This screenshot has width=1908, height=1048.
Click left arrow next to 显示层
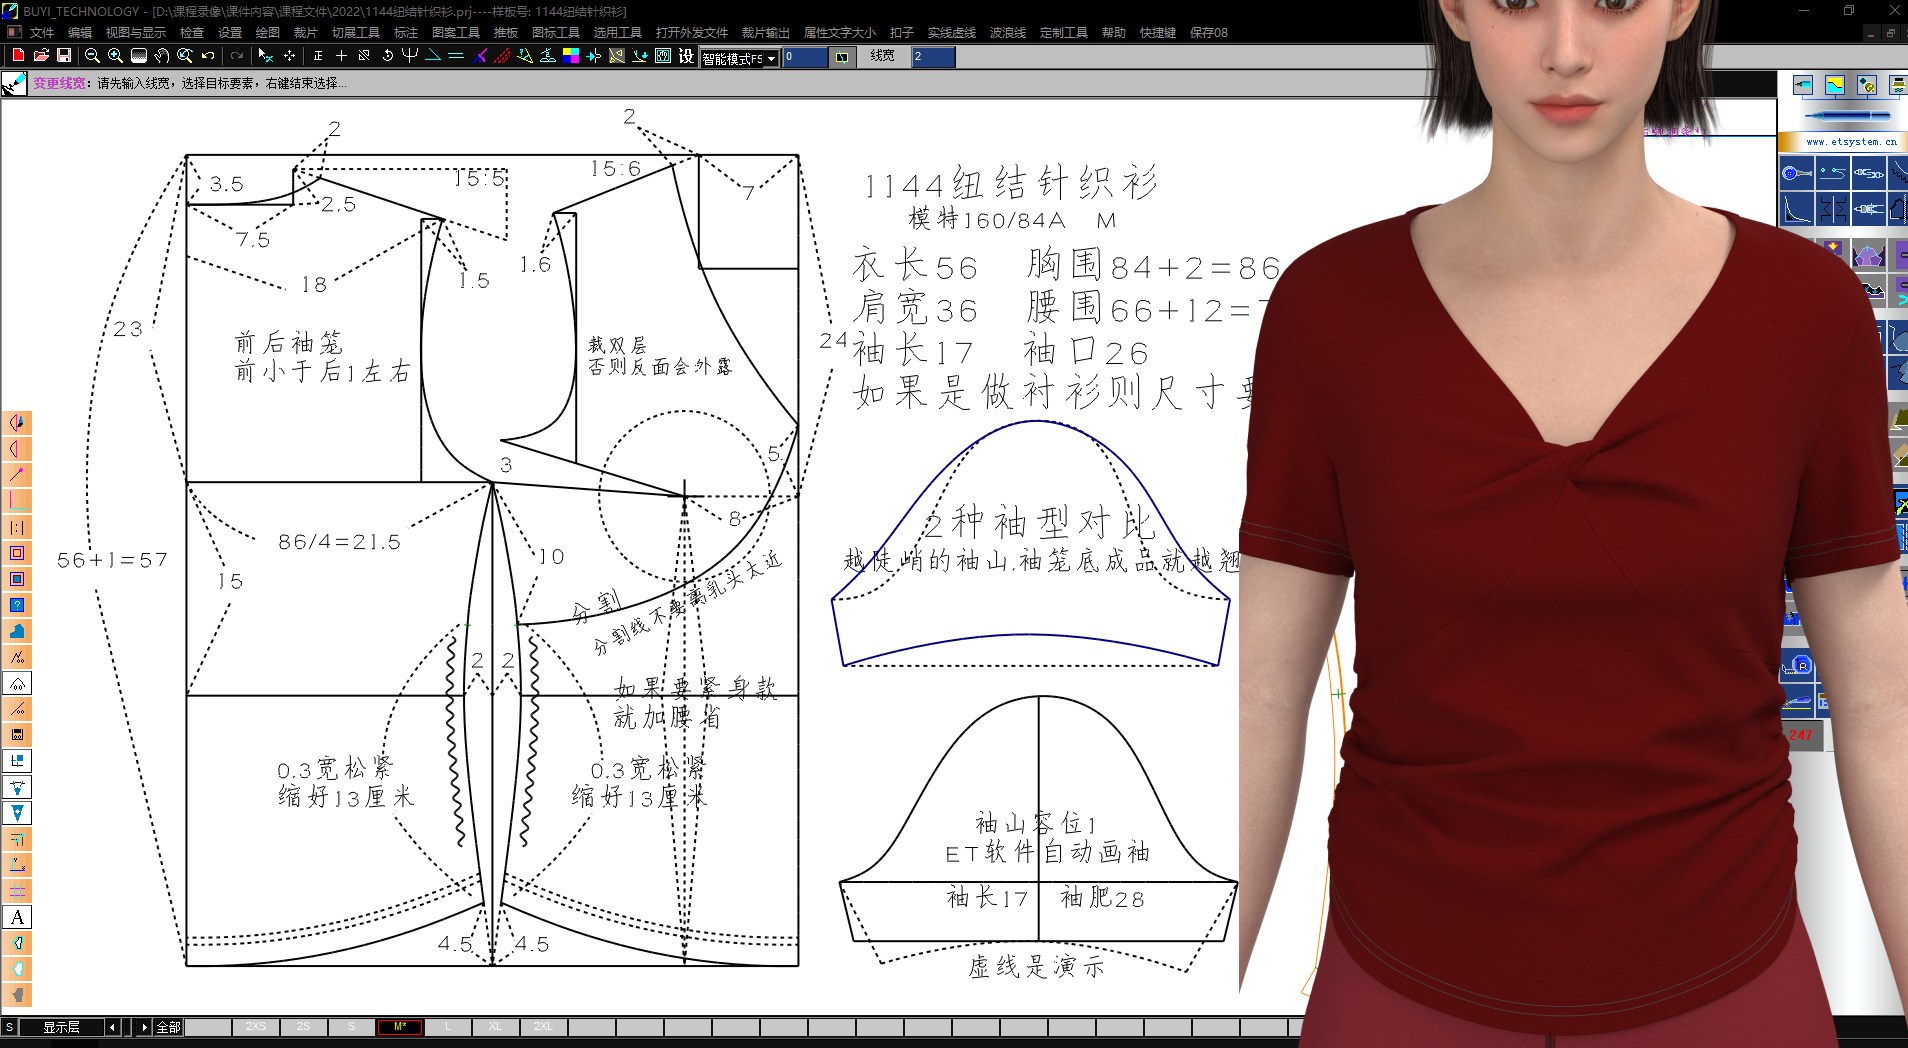tap(112, 1027)
